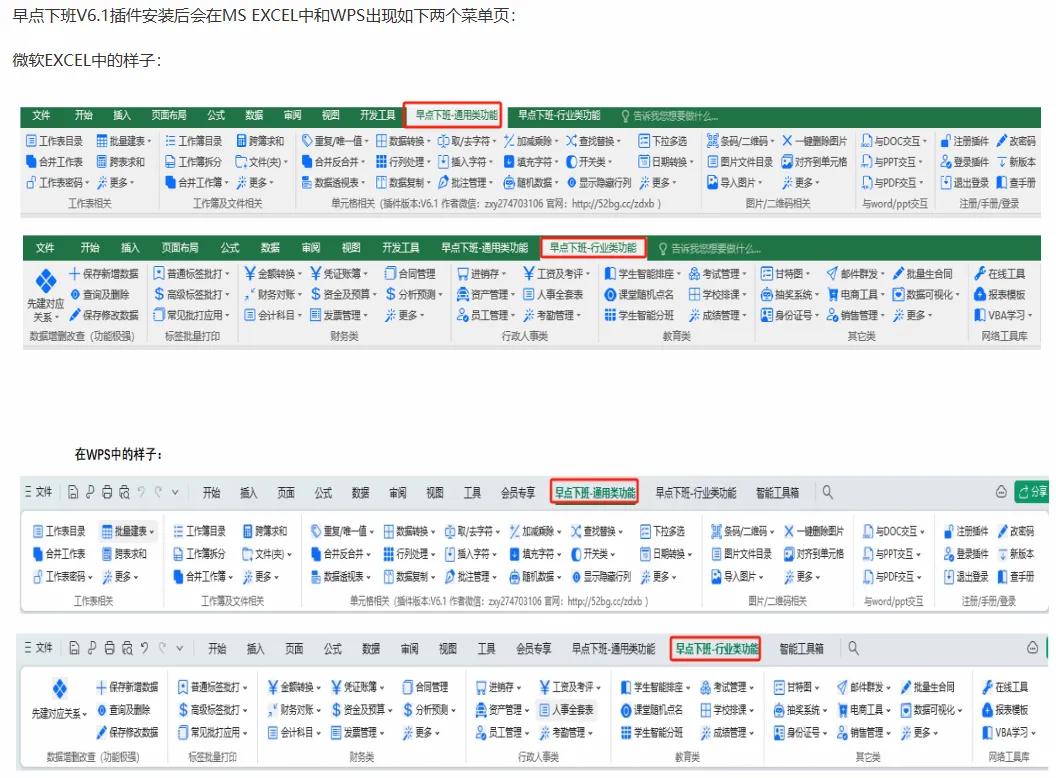
Task: Click 保存新增数据 in Excel 行业类 ribbon
Action: point(104,273)
